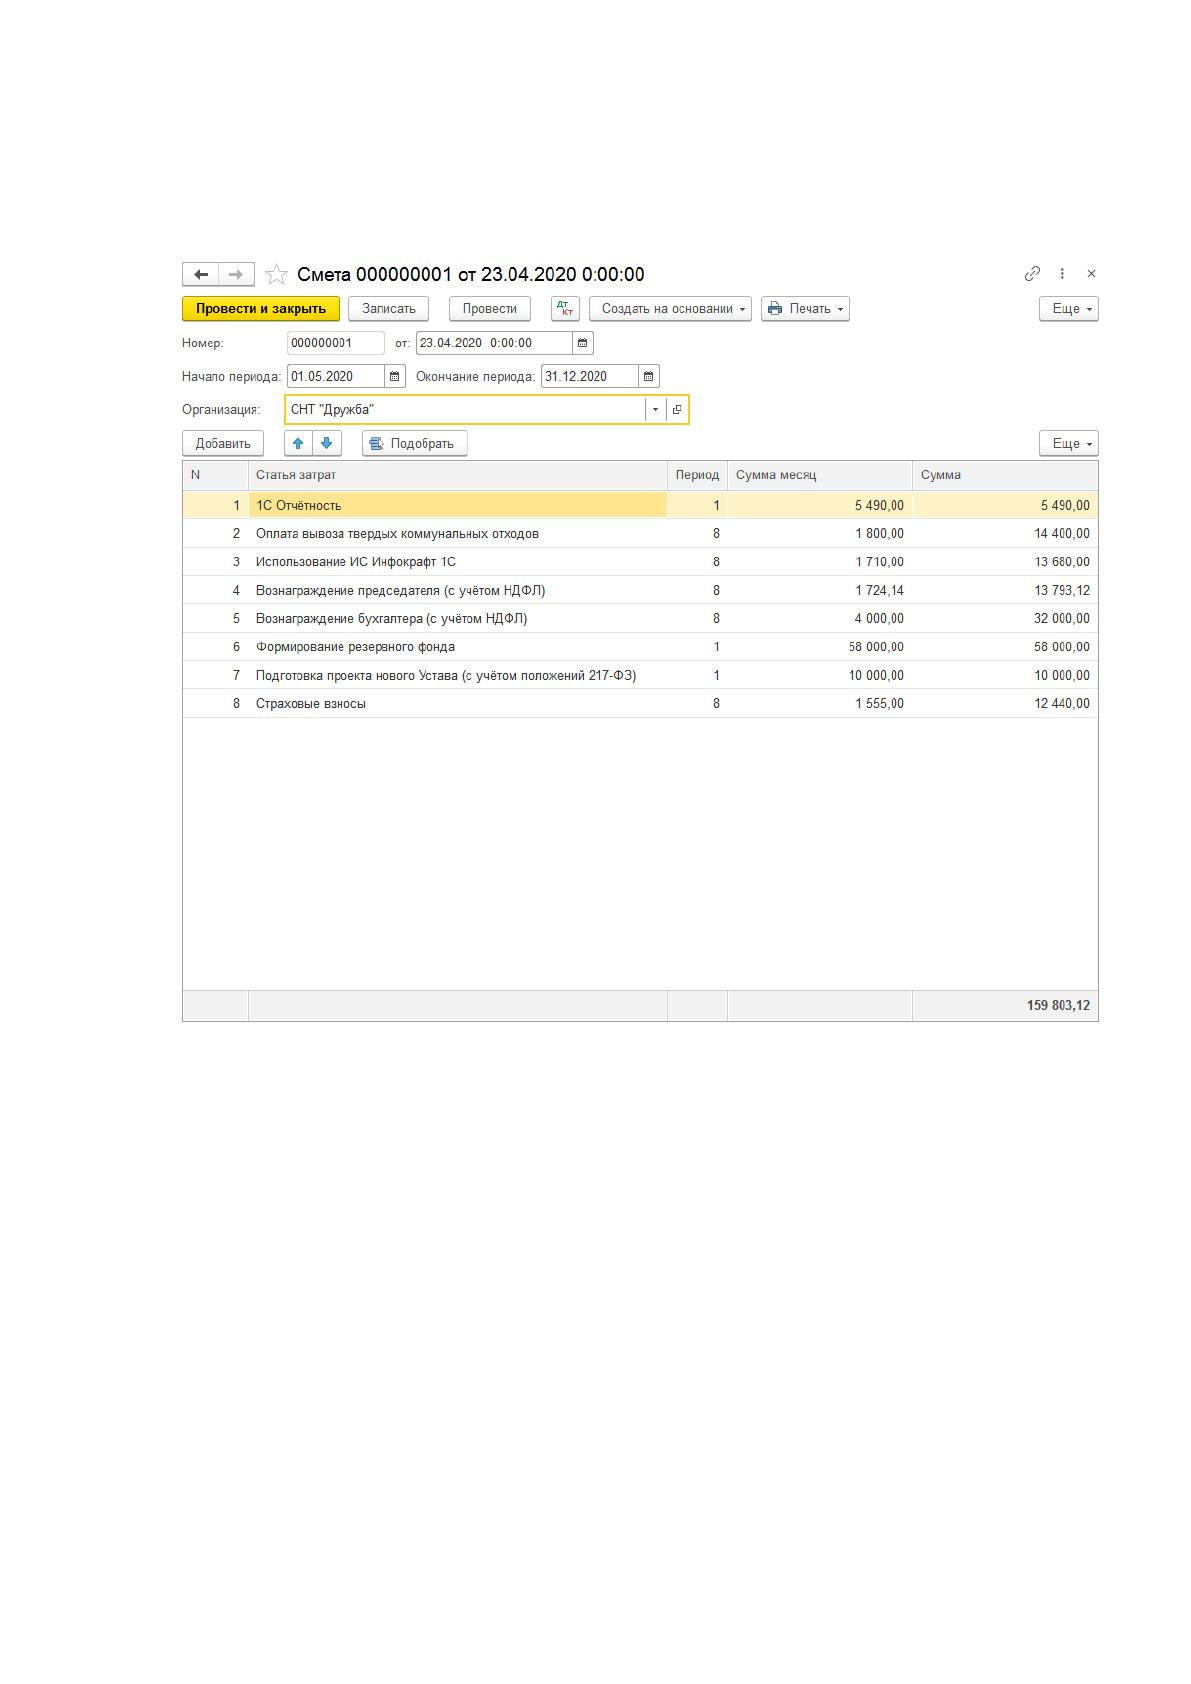
Task: Open the top Еще menu
Action: tap(1069, 308)
